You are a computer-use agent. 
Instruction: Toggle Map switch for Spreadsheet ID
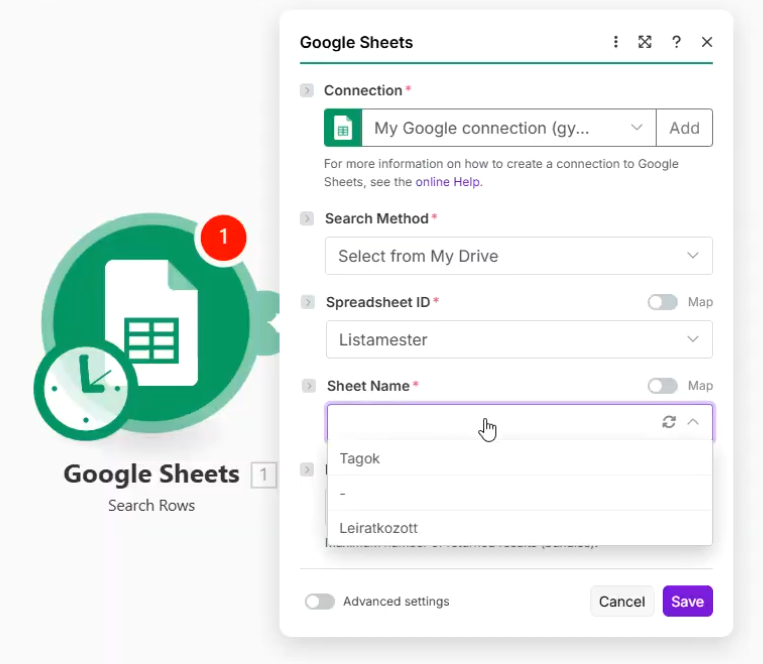click(662, 302)
